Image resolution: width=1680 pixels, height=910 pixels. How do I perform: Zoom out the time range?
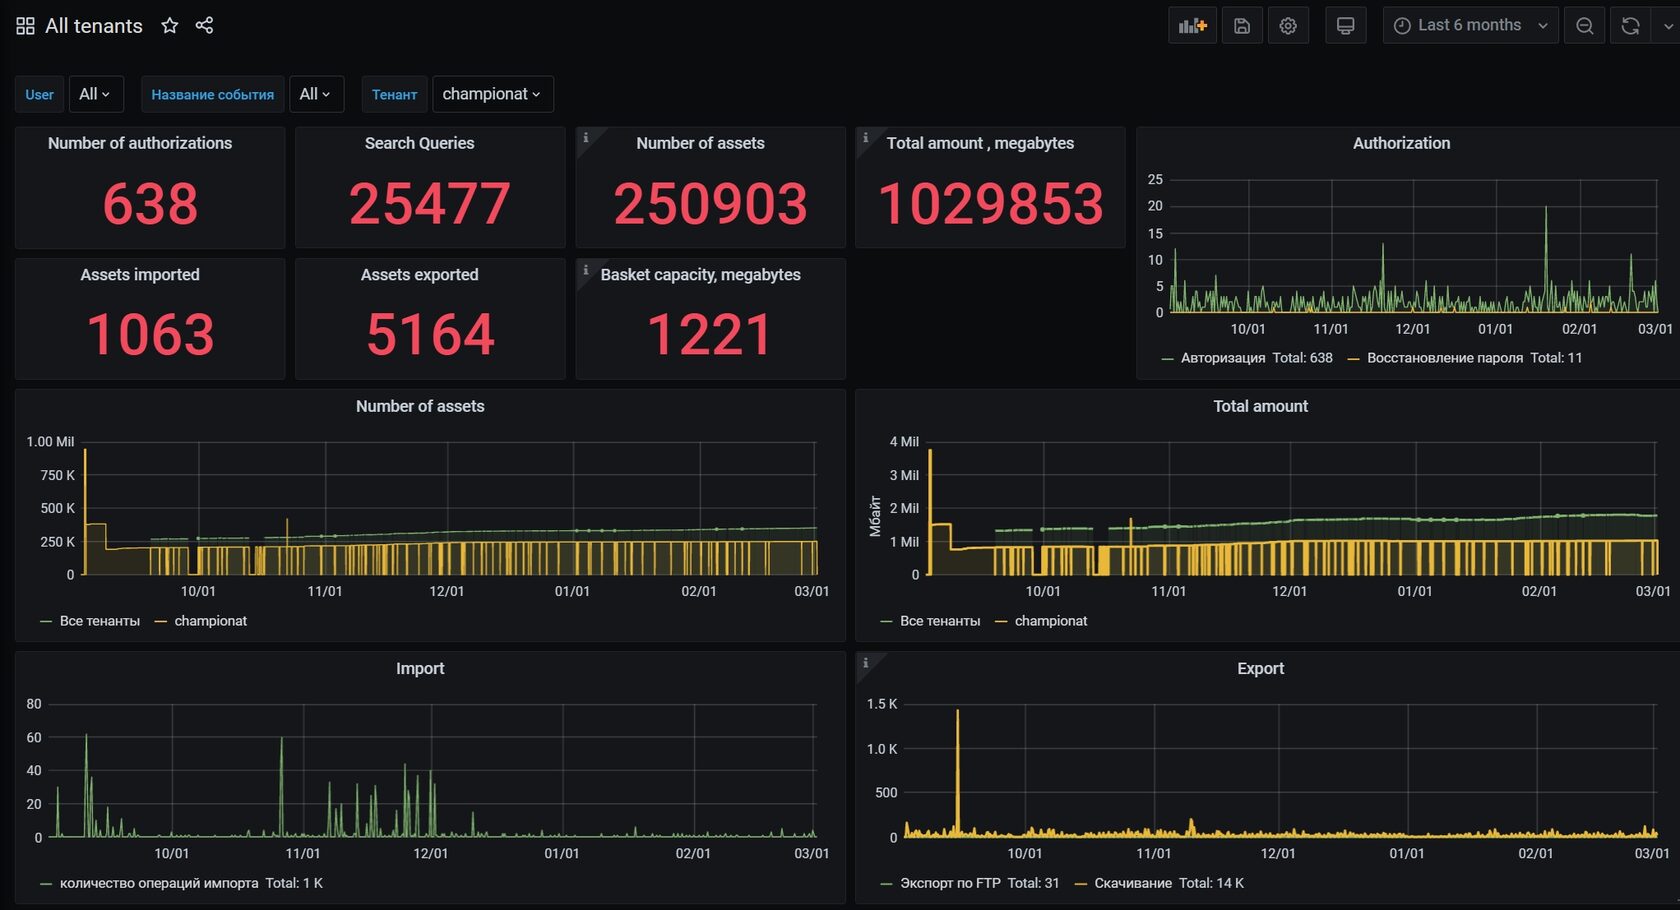click(x=1584, y=26)
